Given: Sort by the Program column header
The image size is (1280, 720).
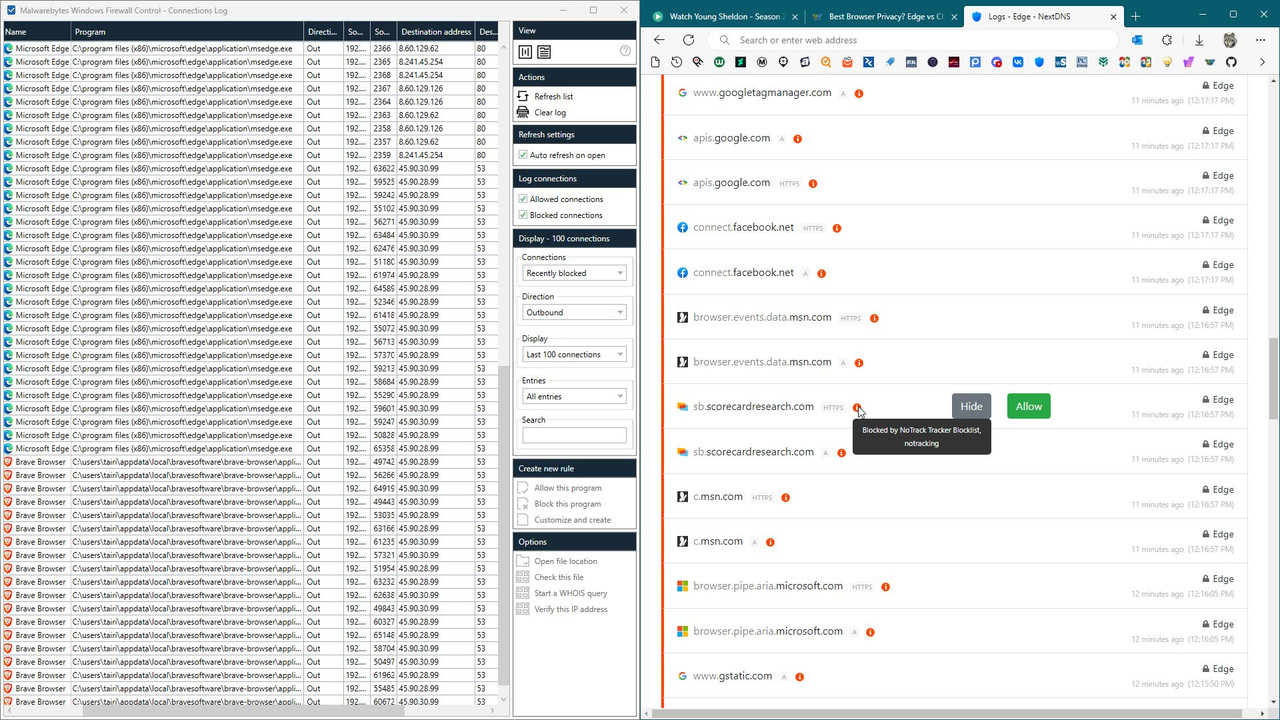Looking at the screenshot, I should click(187, 32).
